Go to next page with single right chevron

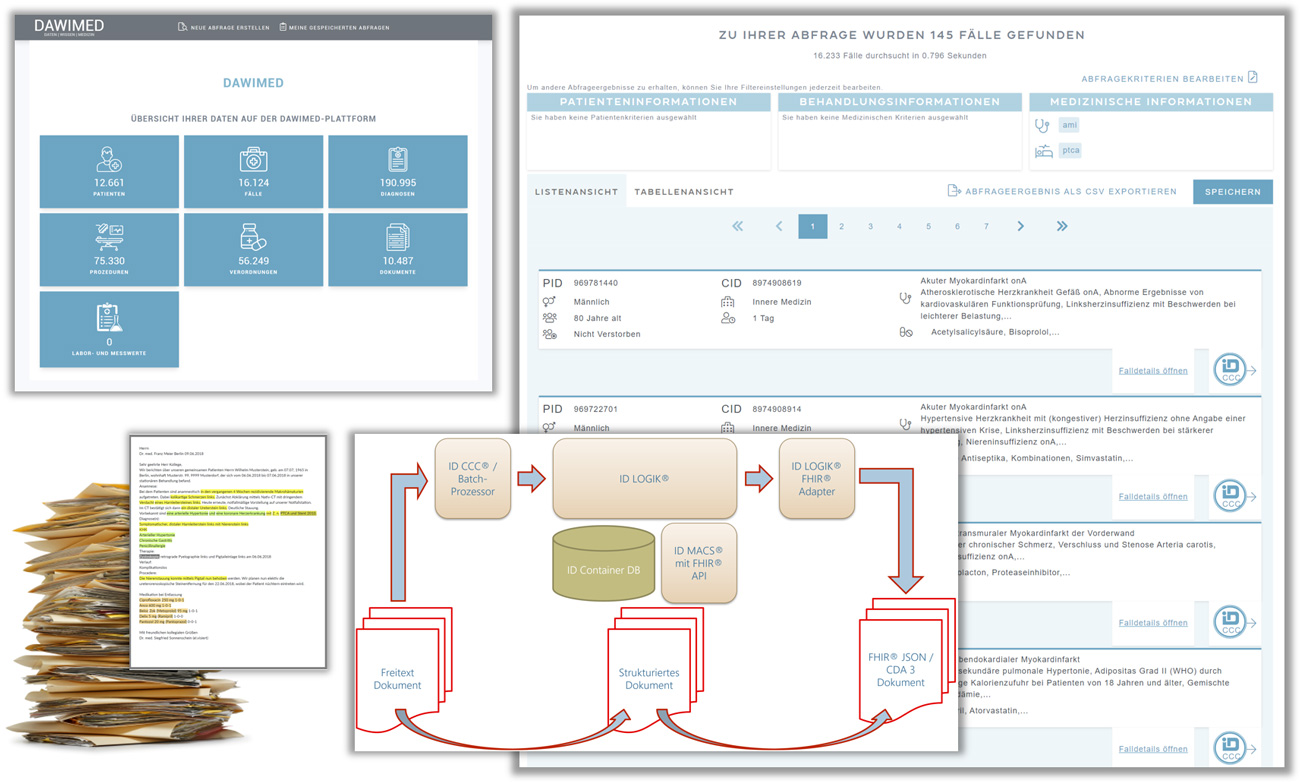[x=1020, y=227]
